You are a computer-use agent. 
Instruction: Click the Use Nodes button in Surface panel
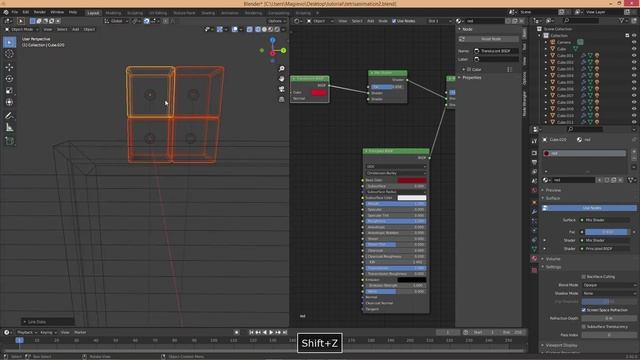tap(589, 208)
